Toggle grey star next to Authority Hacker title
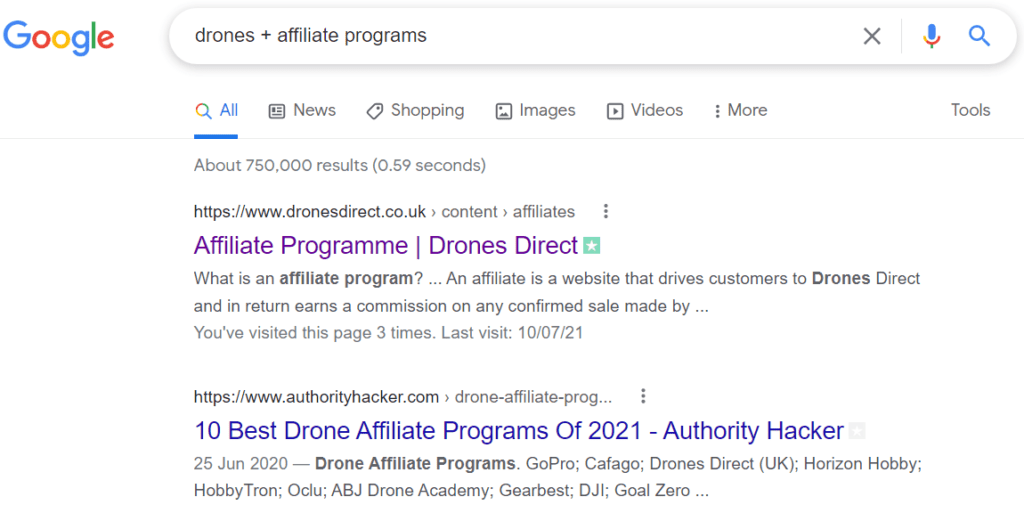The width and height of the screenshot is (1024, 505). (x=857, y=431)
